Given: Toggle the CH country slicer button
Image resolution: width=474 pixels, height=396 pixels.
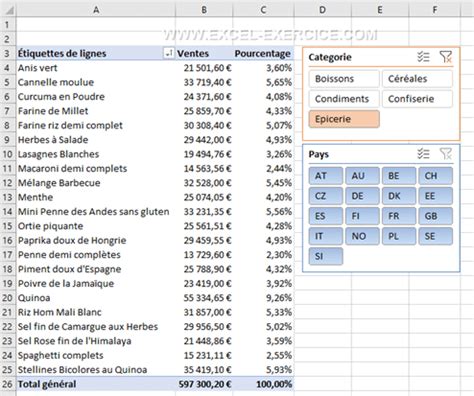Looking at the screenshot, I should 436,176.
